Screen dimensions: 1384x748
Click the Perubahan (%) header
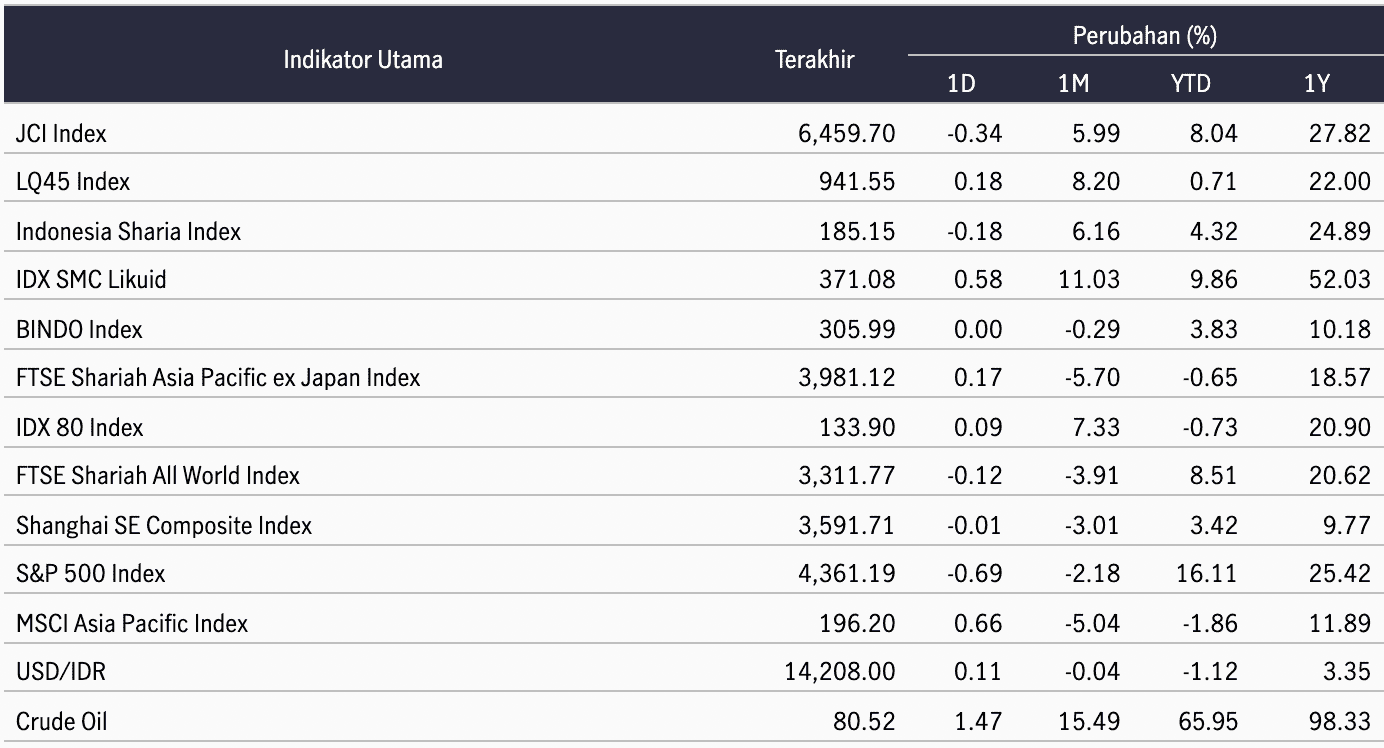click(x=1144, y=37)
